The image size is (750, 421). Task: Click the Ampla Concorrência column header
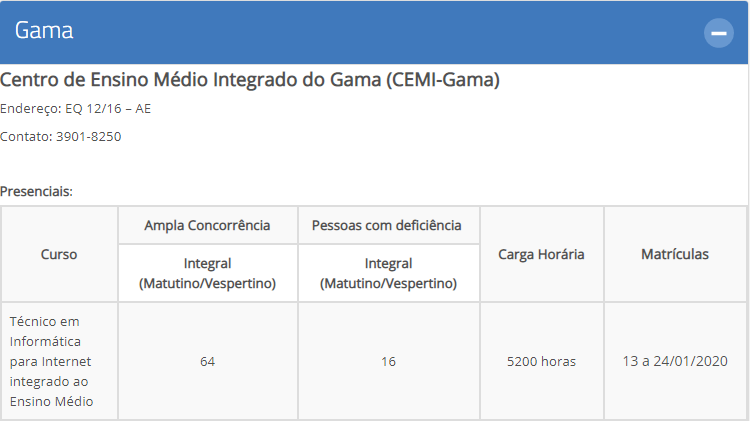click(208, 225)
